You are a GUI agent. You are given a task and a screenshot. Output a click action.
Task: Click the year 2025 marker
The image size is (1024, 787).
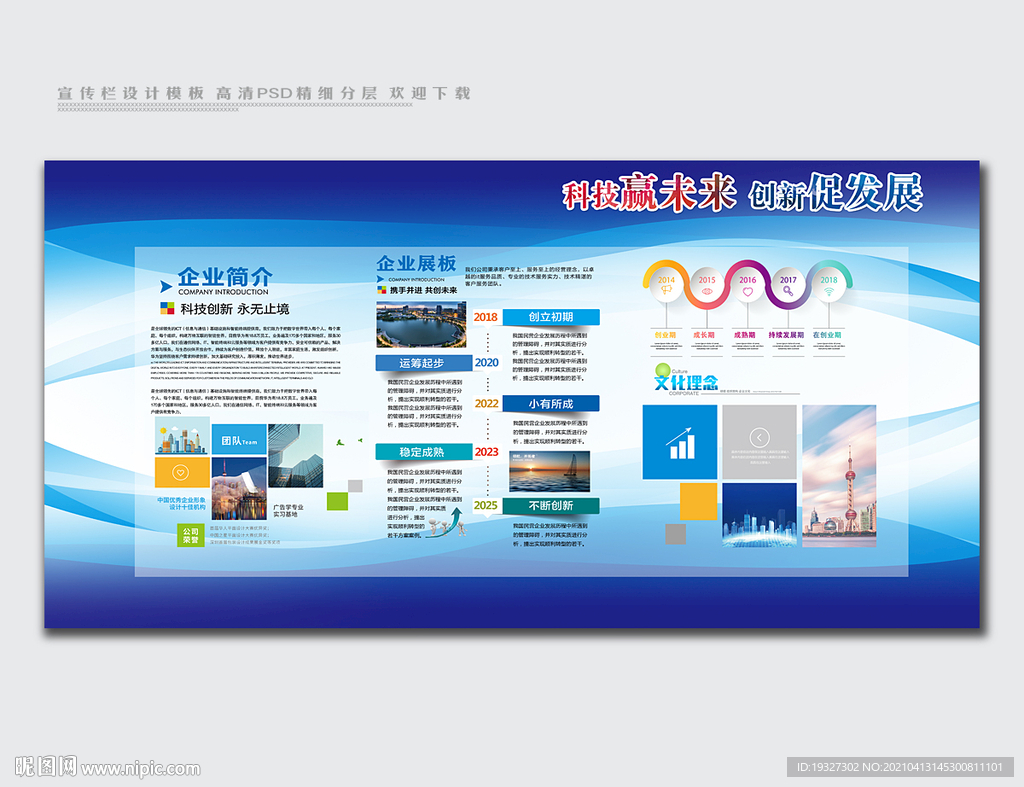click(x=485, y=506)
